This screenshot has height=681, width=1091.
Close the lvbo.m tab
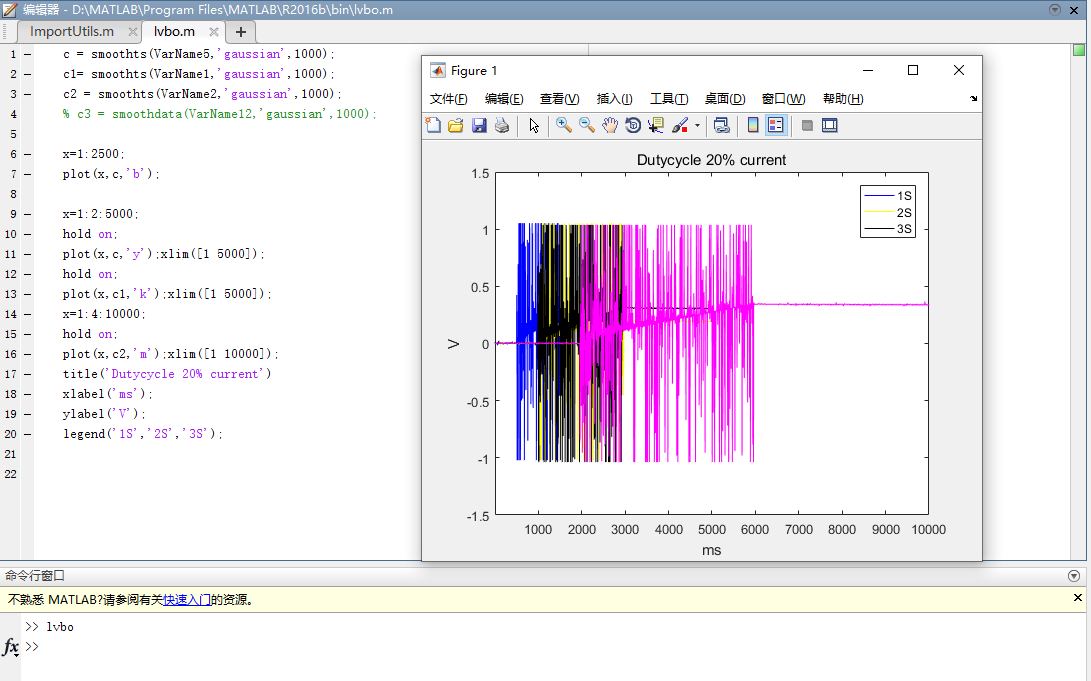[x=214, y=32]
